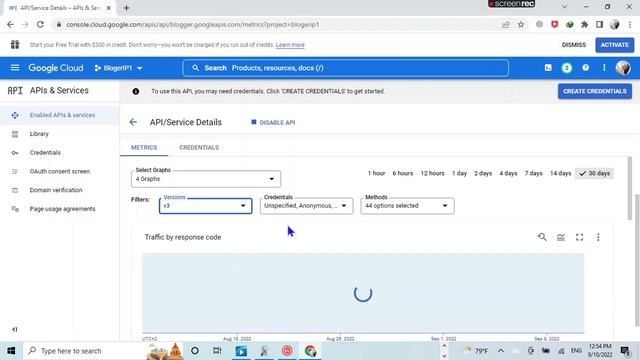640x360 pixels.
Task: Click the Domain verification icon
Action: coord(15,190)
